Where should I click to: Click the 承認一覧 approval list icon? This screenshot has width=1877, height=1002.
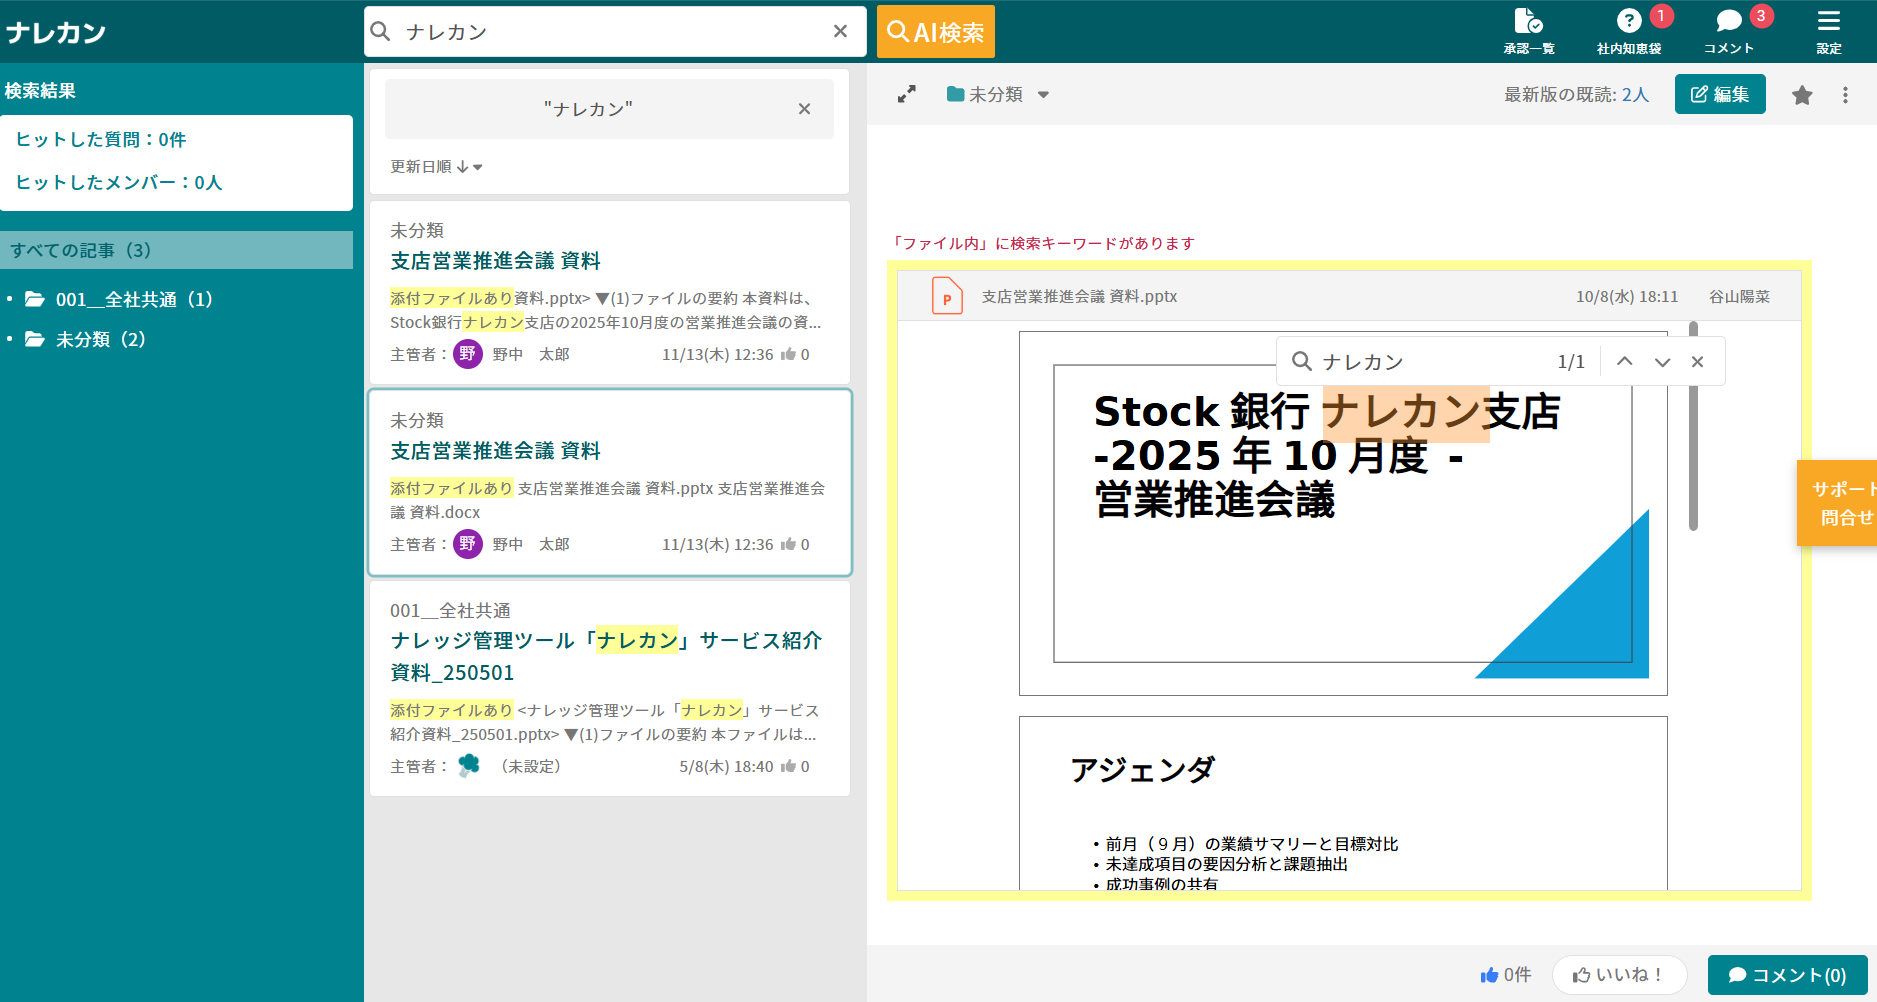click(1529, 28)
